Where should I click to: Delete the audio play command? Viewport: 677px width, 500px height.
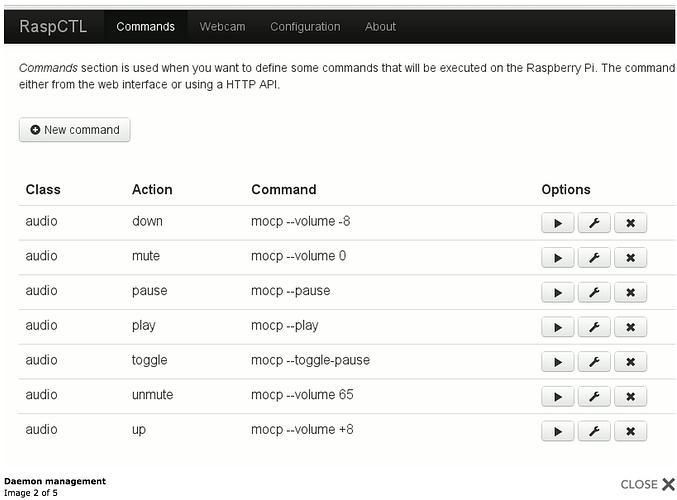pos(630,327)
